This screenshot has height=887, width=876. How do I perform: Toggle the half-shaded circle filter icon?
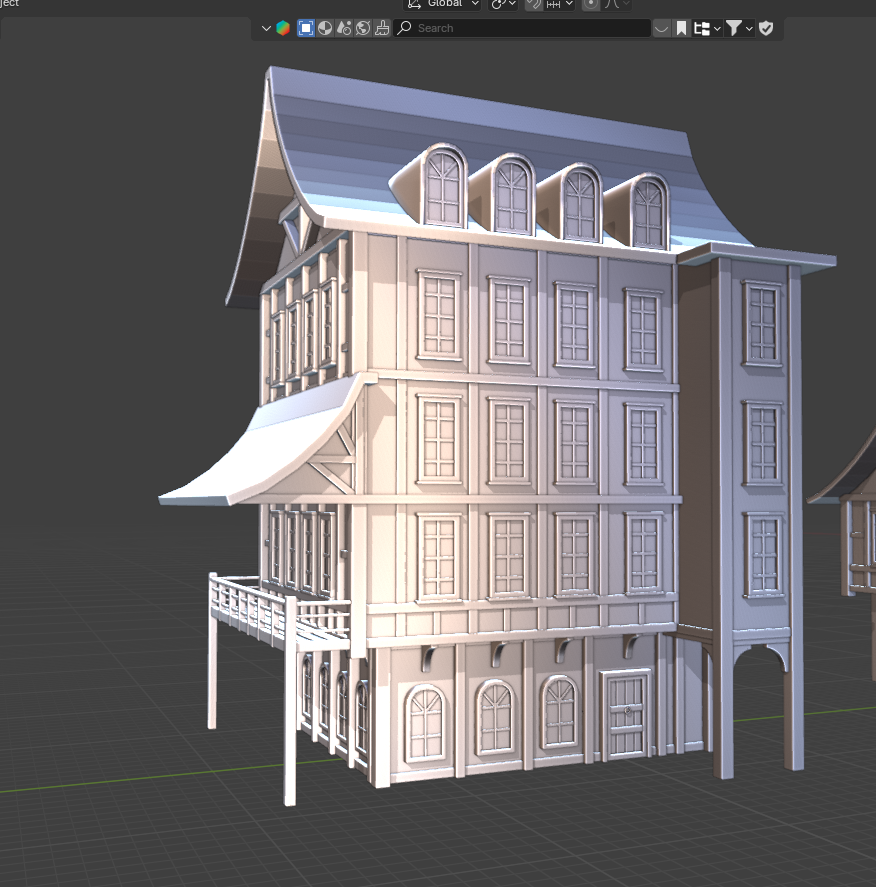[325, 28]
